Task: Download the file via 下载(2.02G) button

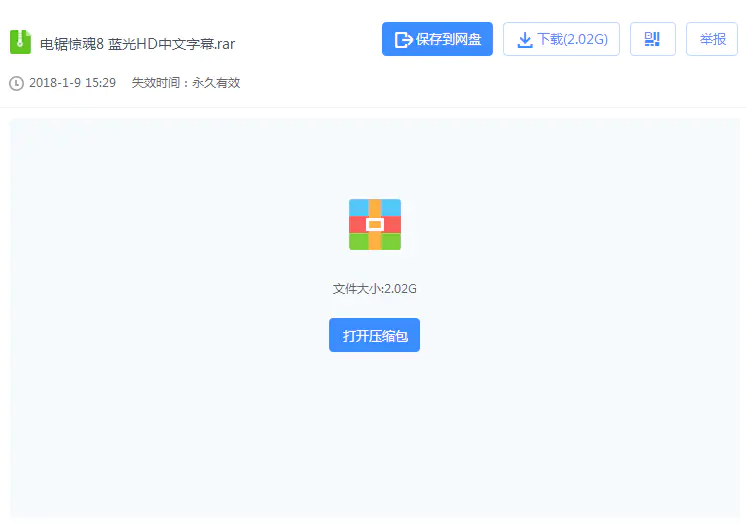Action: [561, 39]
